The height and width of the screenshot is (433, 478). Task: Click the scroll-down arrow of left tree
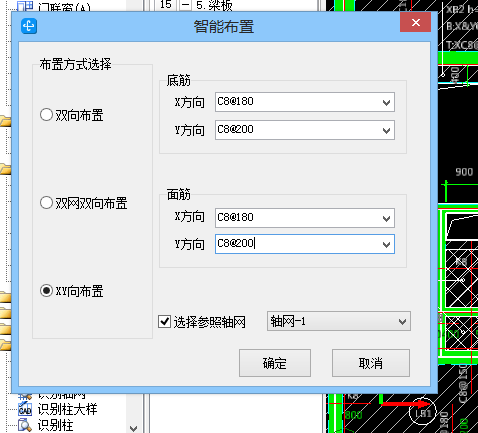(x=134, y=428)
